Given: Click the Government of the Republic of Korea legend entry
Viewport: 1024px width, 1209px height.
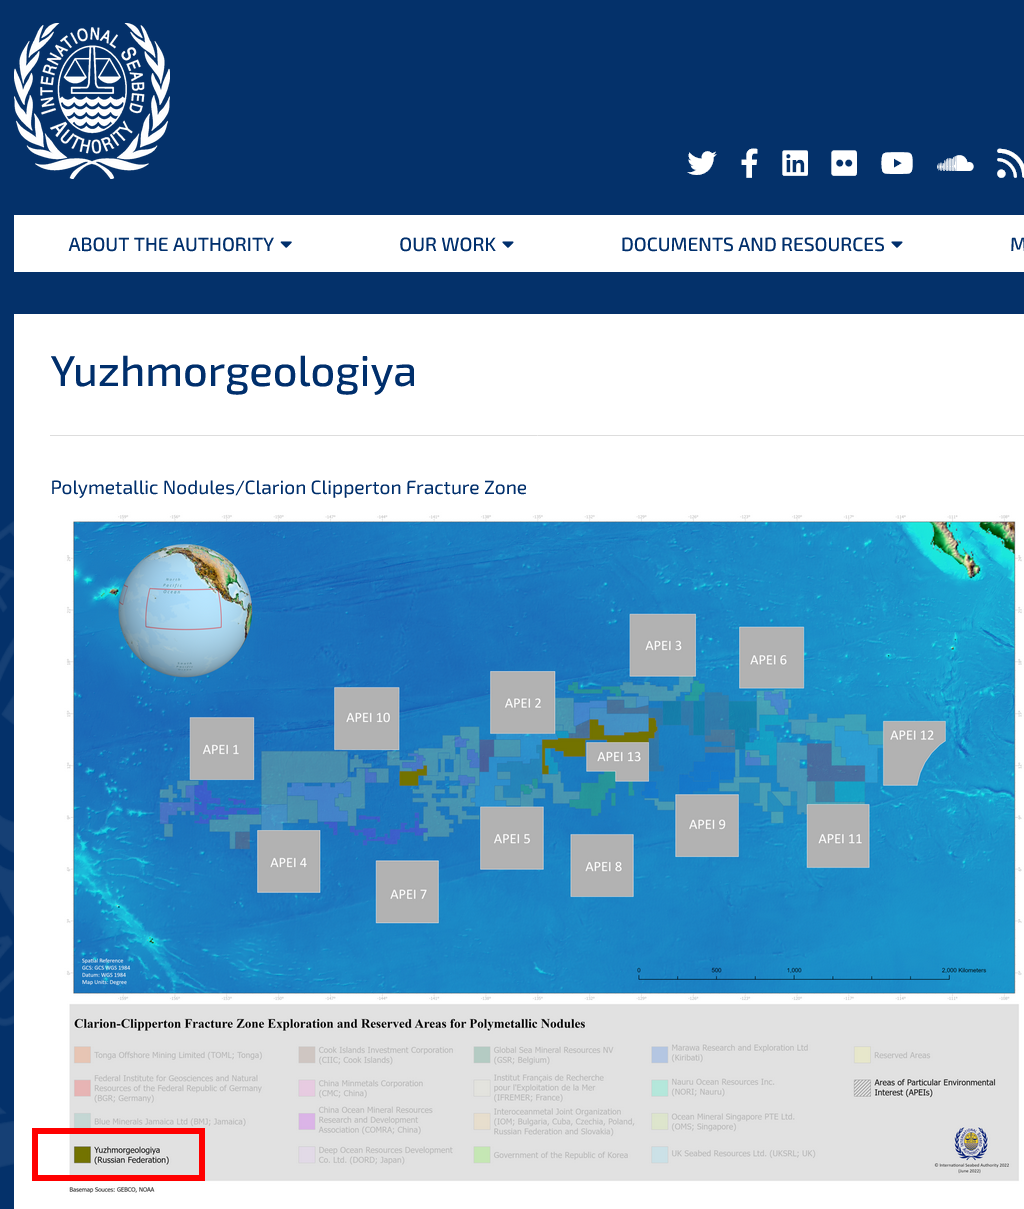Looking at the screenshot, I should click(551, 1155).
